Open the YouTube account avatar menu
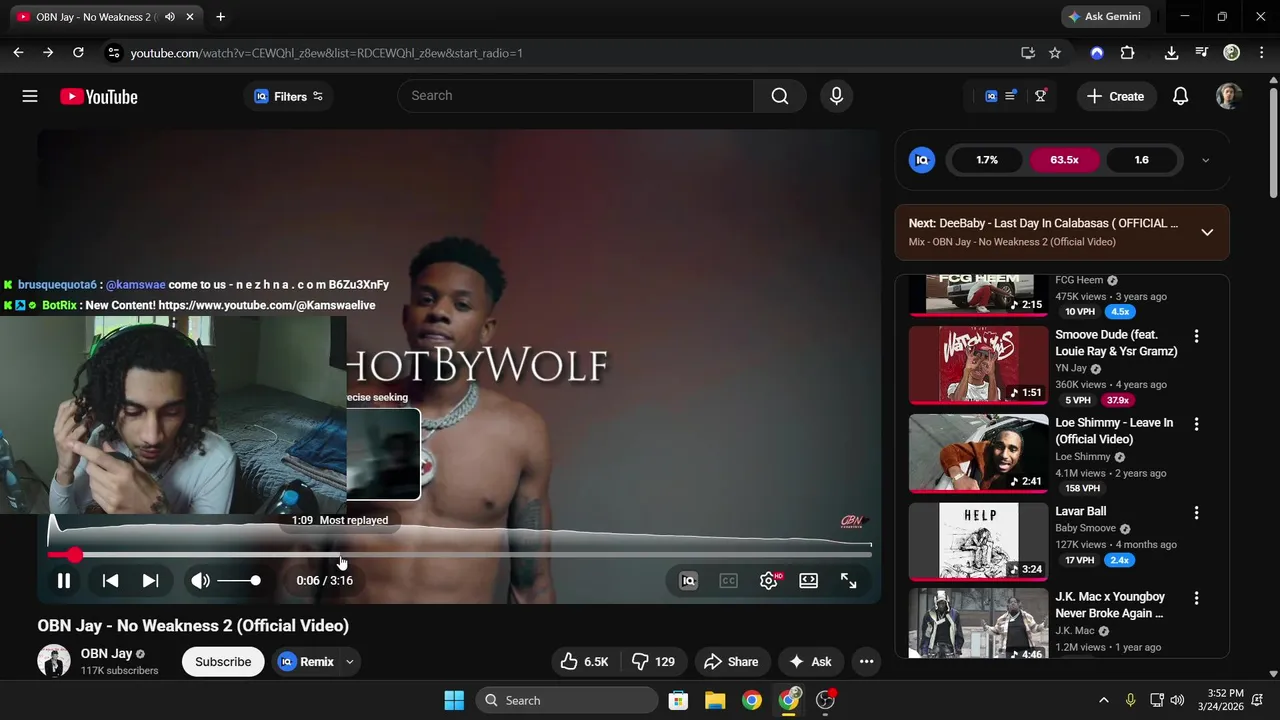 (x=1229, y=96)
